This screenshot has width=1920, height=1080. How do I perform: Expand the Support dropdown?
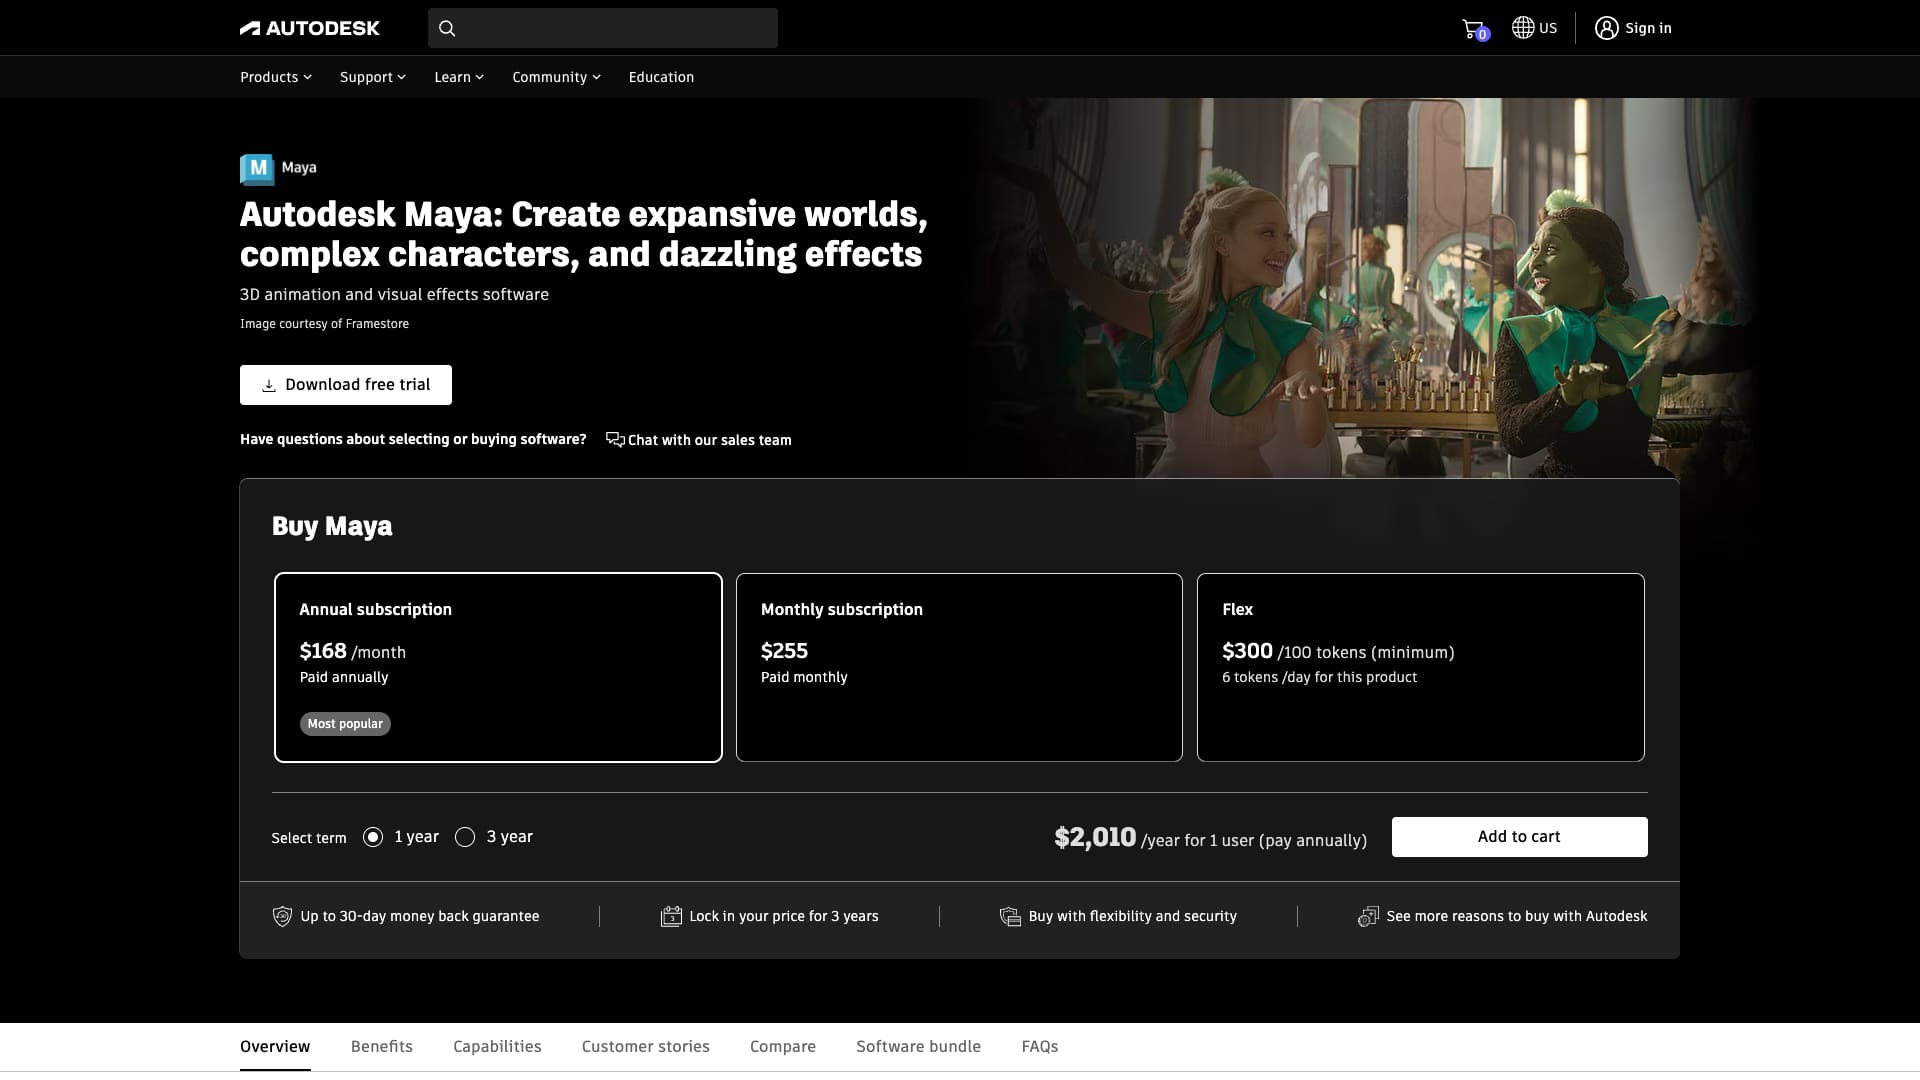(x=372, y=77)
